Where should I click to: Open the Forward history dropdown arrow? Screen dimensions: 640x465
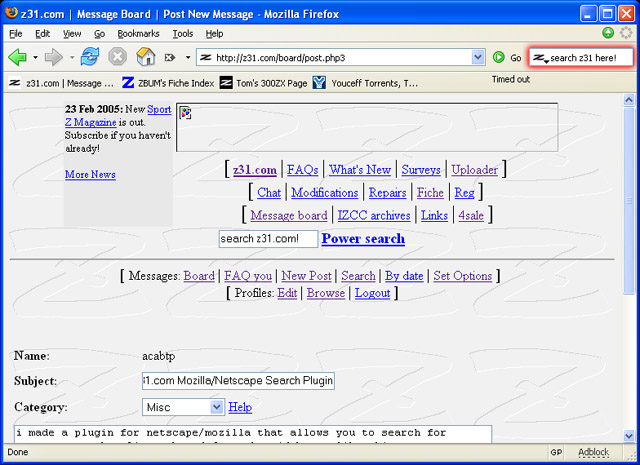pos(72,58)
